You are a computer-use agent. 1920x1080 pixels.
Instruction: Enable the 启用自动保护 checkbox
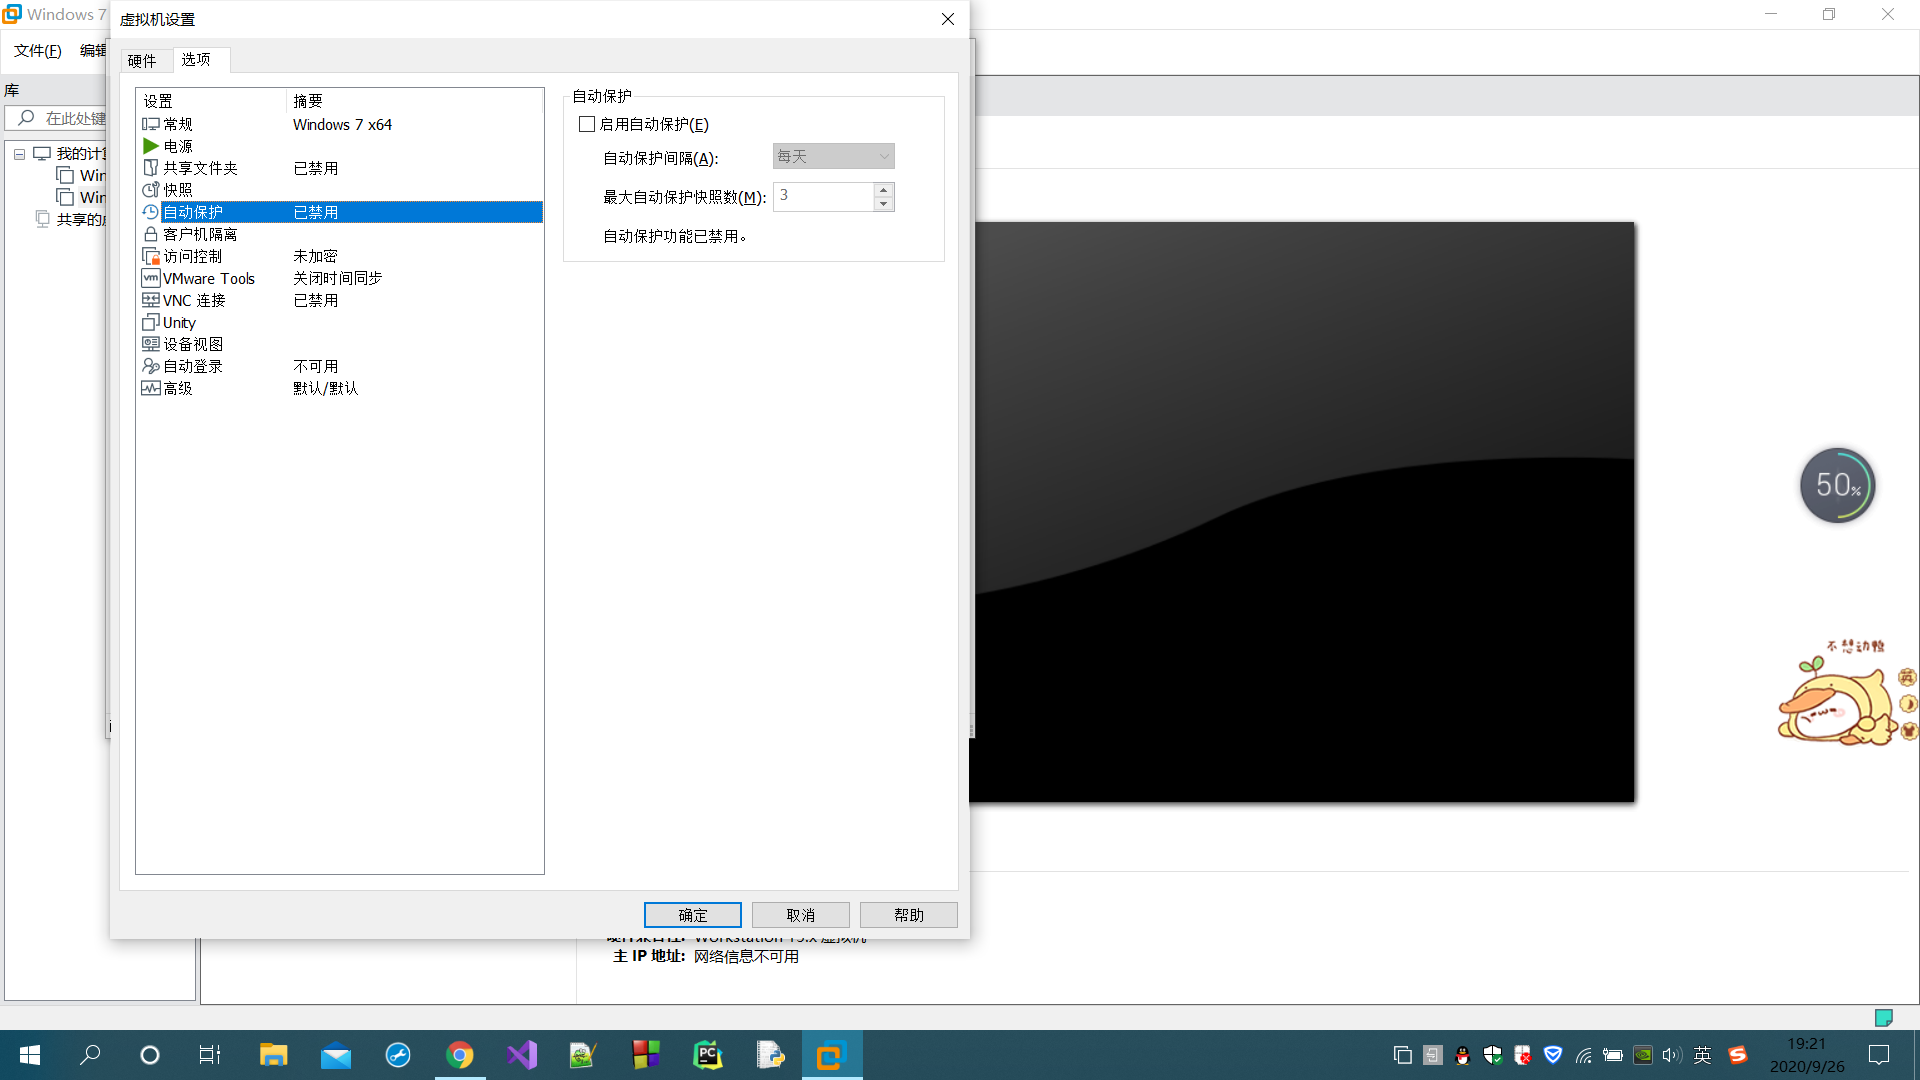tap(587, 124)
